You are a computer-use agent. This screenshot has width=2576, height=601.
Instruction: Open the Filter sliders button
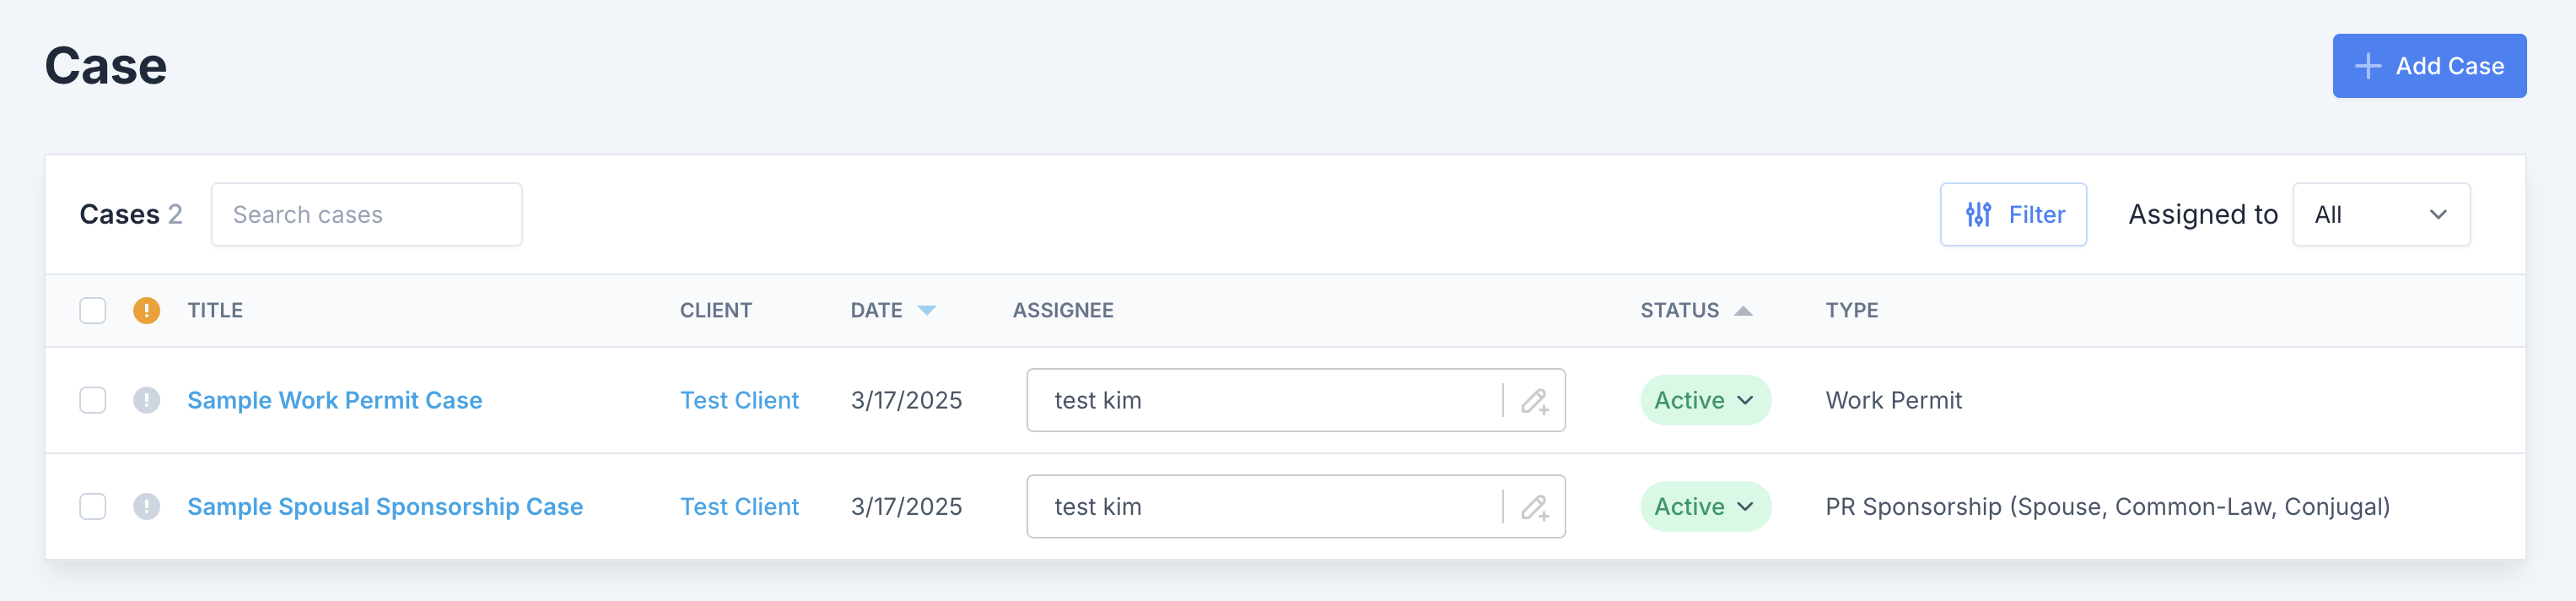pos(2013,214)
